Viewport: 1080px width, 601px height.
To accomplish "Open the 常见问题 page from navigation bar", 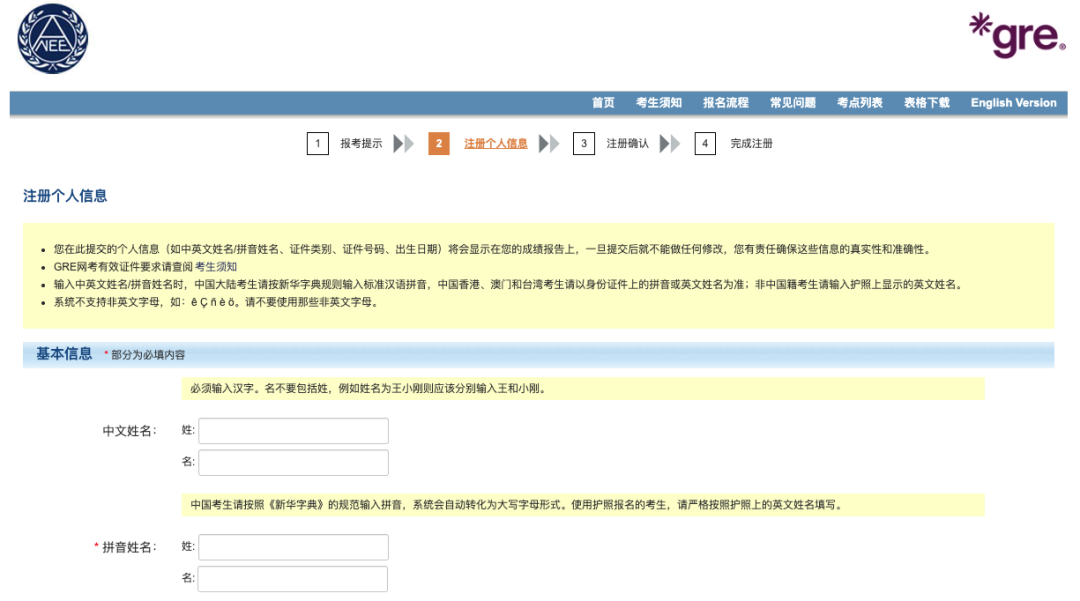I will tap(796, 102).
